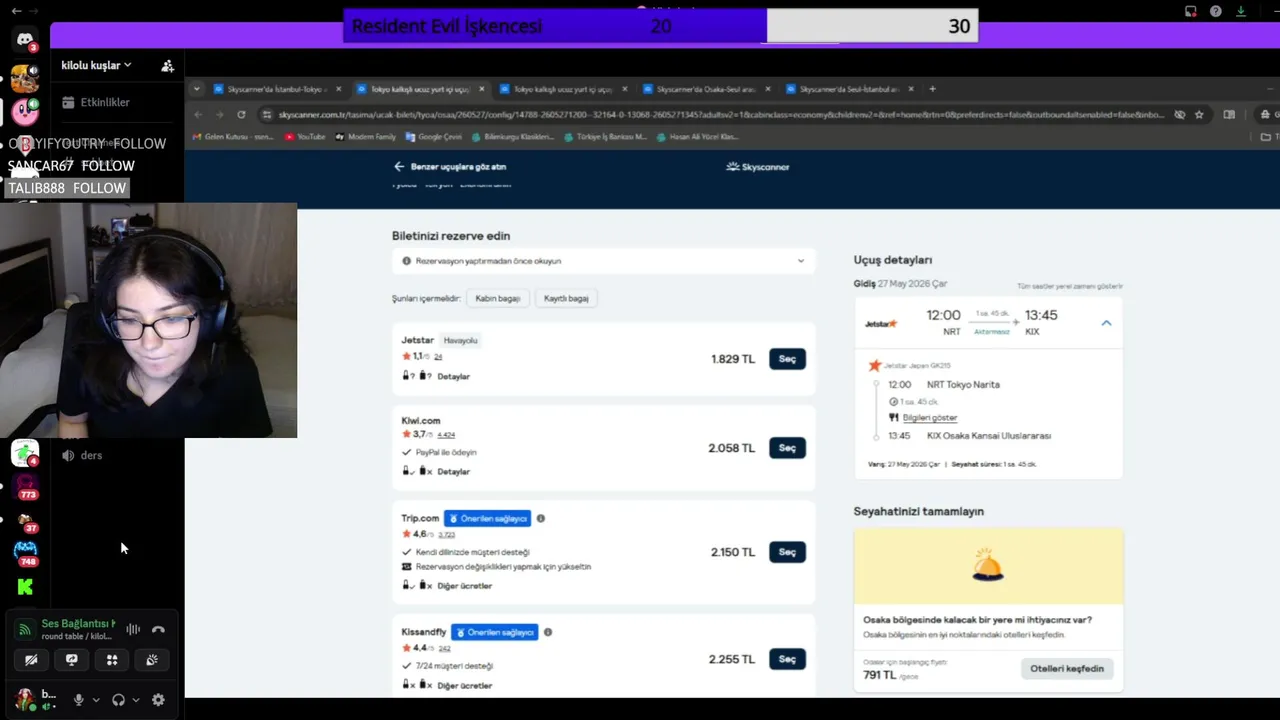The width and height of the screenshot is (1280, 720).
Task: Click Otelleri keşfedin button
Action: [x=1067, y=668]
